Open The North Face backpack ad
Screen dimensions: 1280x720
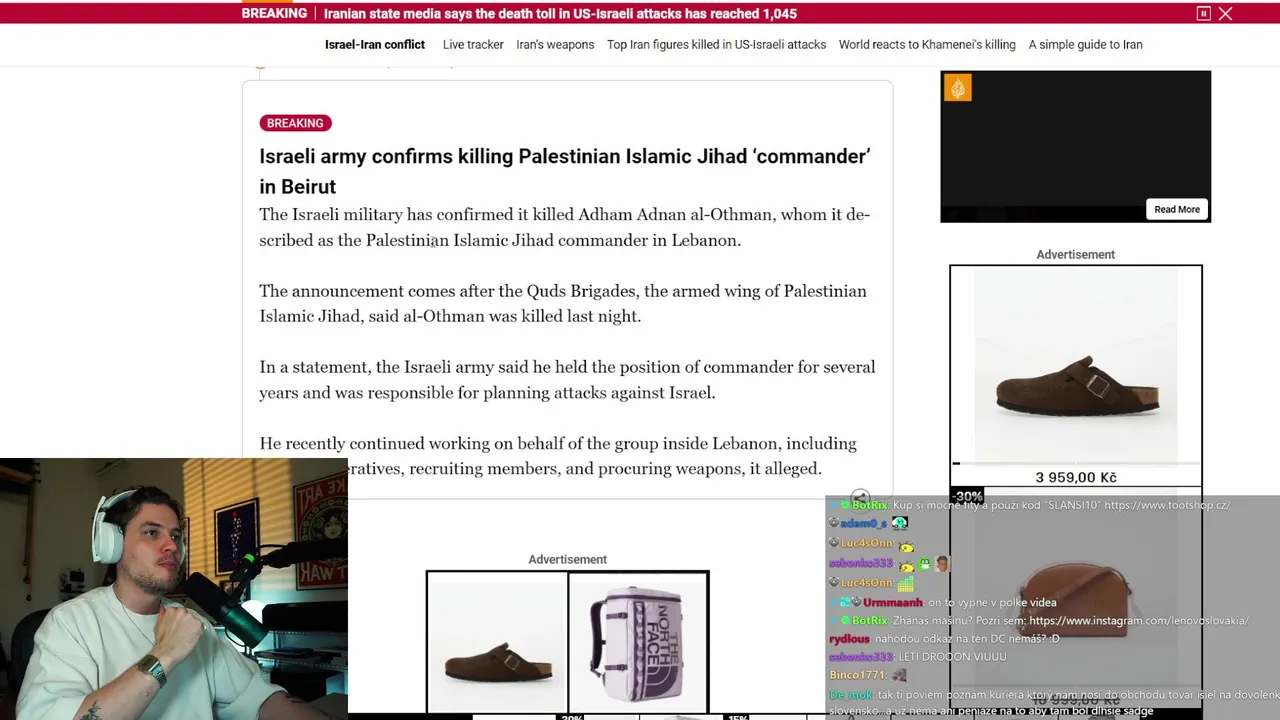[638, 642]
